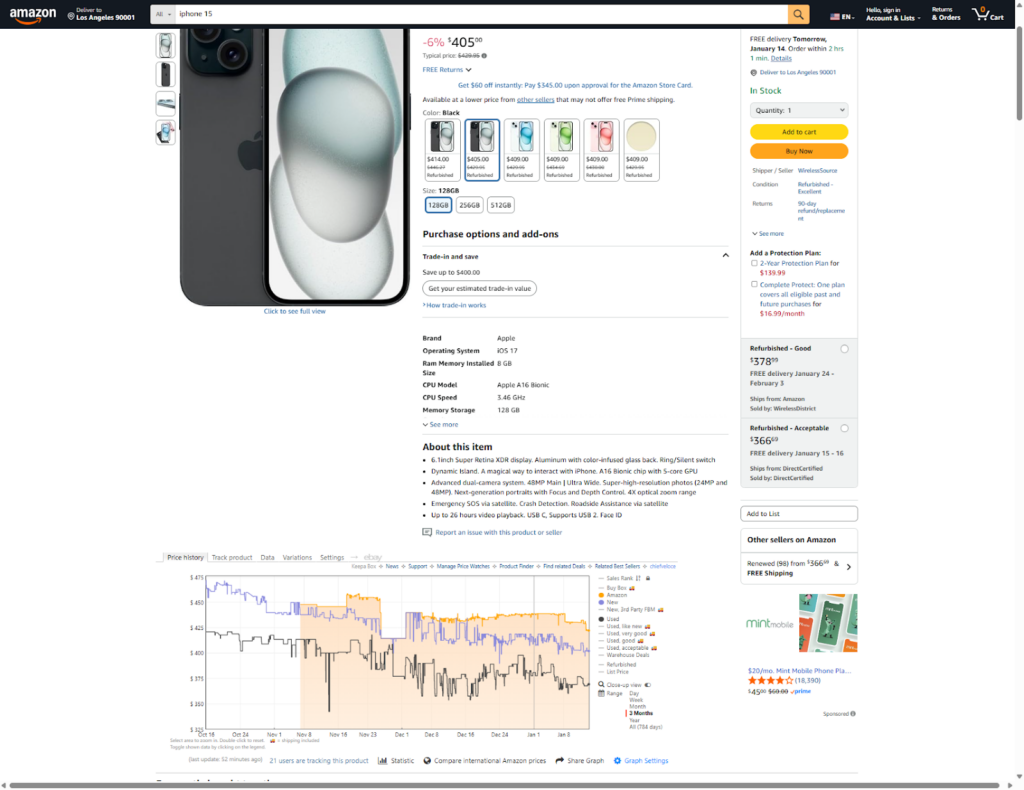The width and height of the screenshot is (1024, 790).
Task: Open the Variations tab in Keepa
Action: 296,558
